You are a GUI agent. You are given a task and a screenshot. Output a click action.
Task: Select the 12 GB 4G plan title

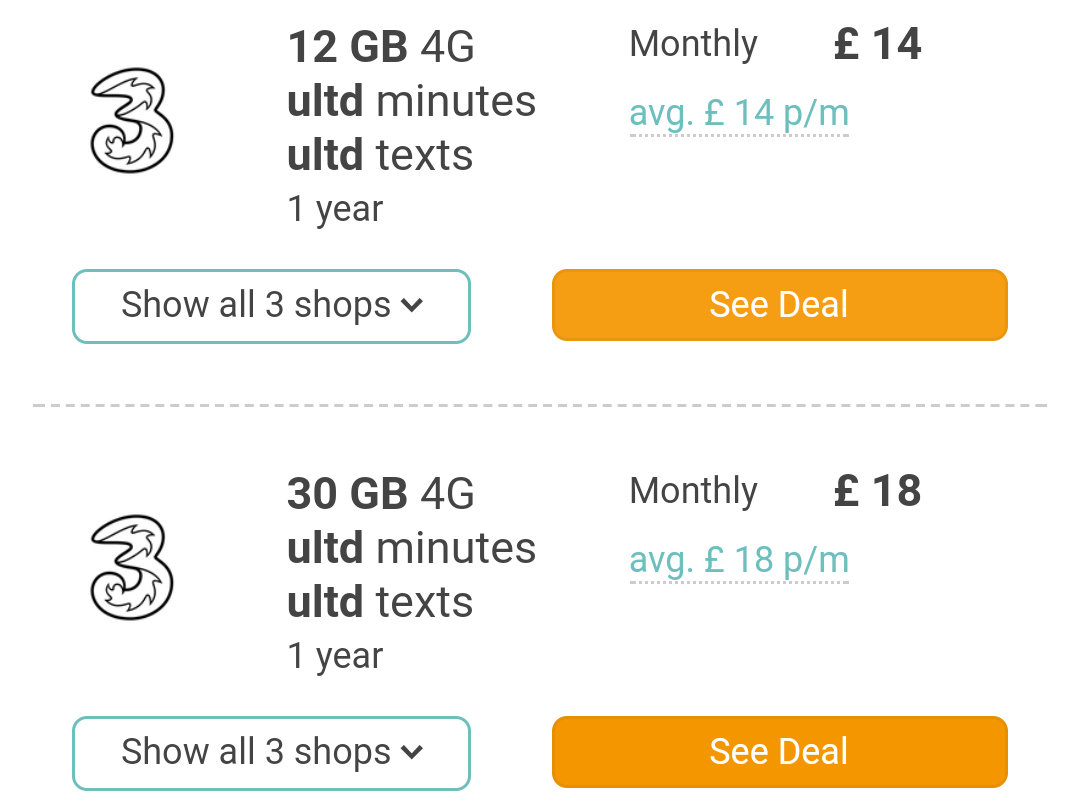pyautogui.click(x=381, y=47)
